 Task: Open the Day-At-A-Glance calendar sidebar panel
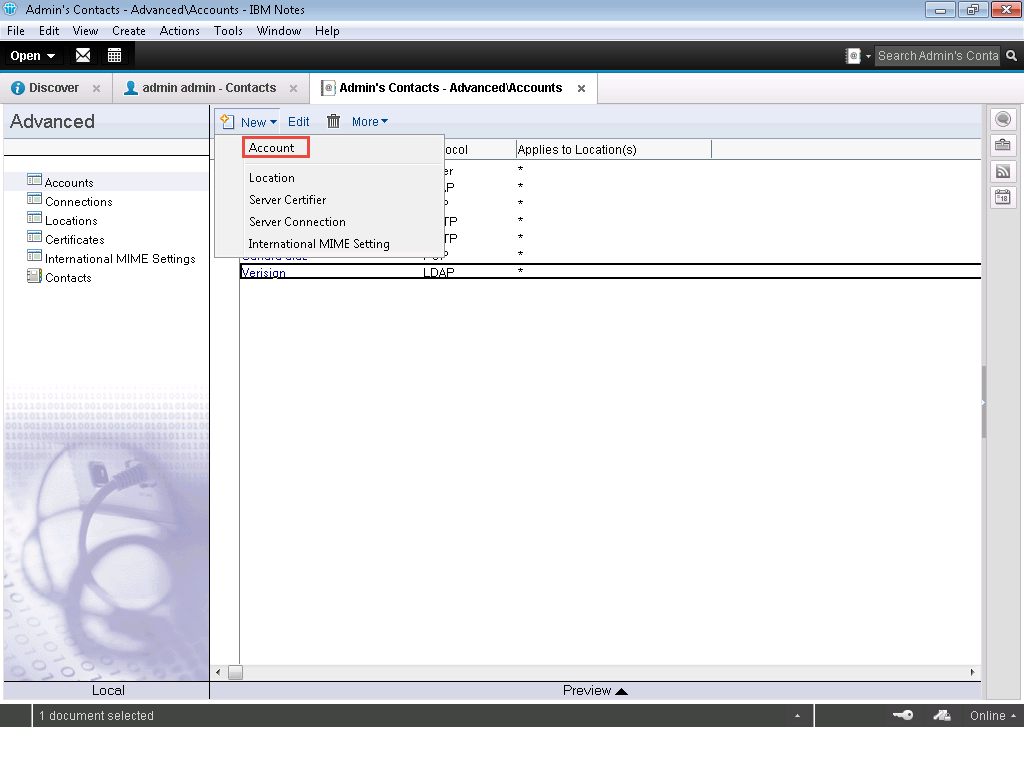pos(1003,198)
